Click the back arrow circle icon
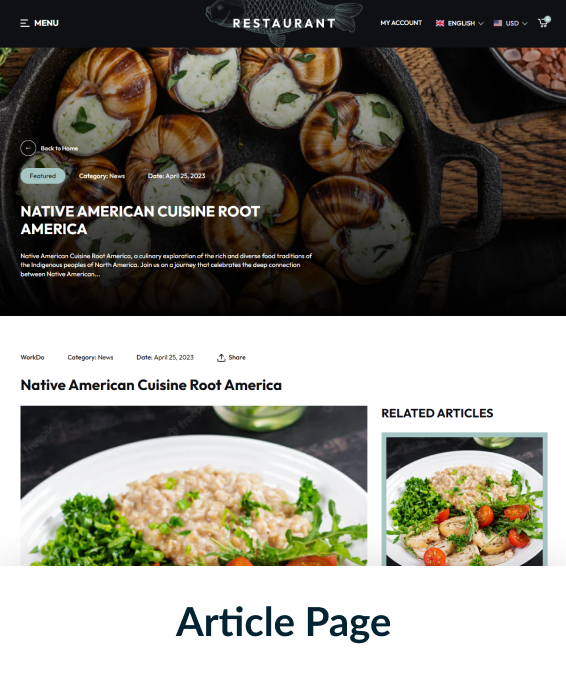Viewport: 566px width, 674px height. click(x=28, y=148)
